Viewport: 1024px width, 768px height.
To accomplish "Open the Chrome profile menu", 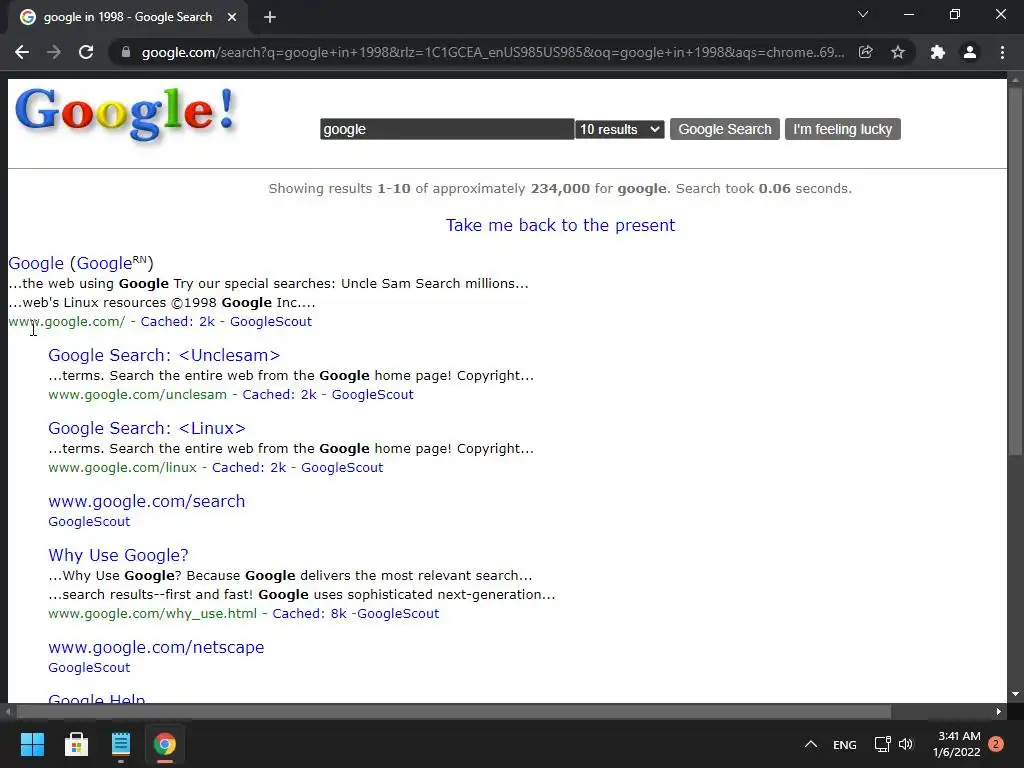I will click(x=970, y=52).
